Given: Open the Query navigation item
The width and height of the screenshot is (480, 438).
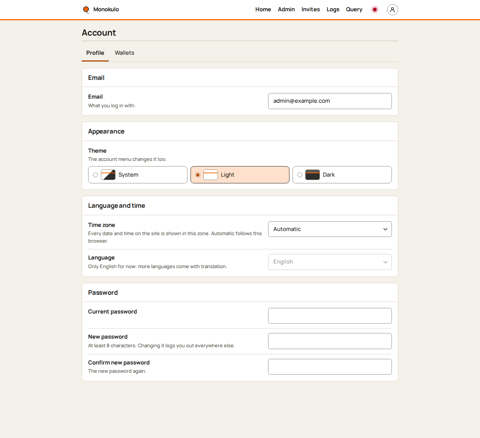Looking at the screenshot, I should pos(354,10).
